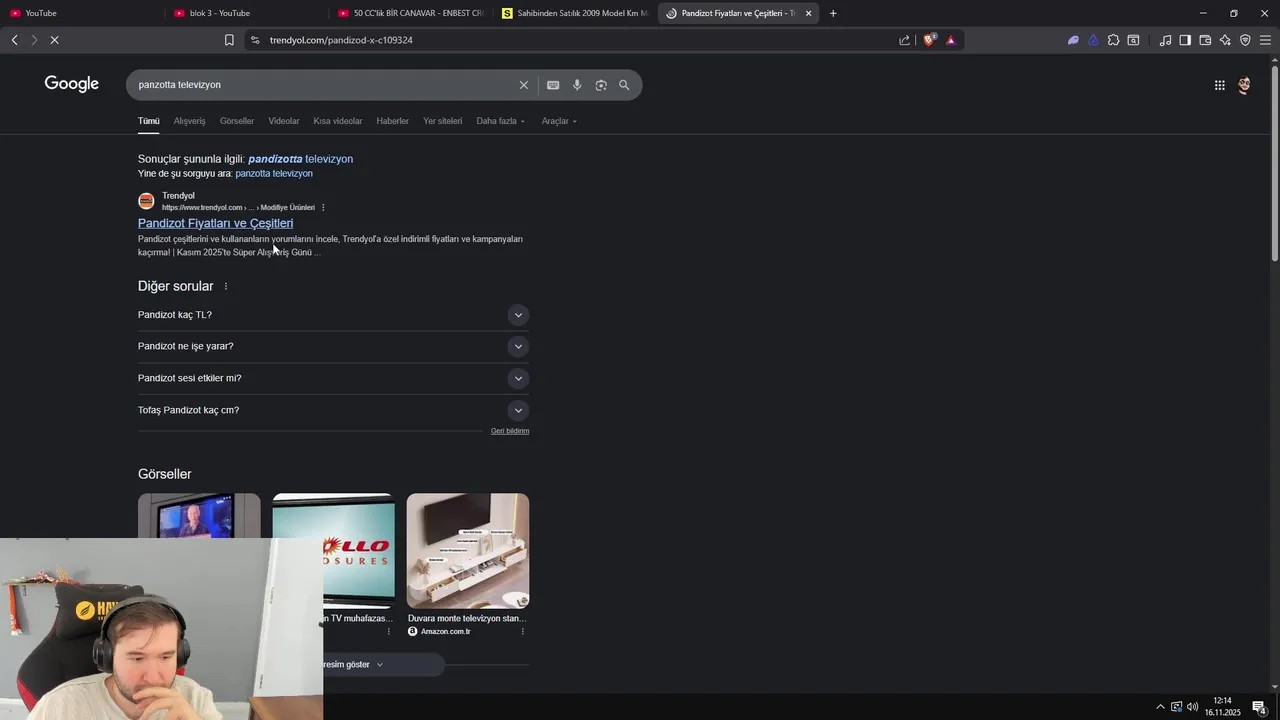Screen dimensions: 1280x720
Task: Open the Brave Wallet icon
Action: (1205, 40)
